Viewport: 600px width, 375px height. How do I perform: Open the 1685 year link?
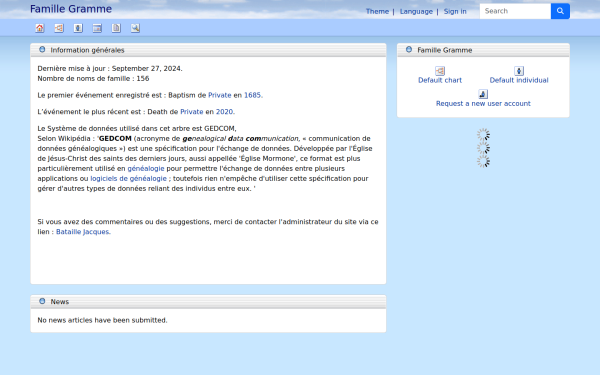coord(253,95)
